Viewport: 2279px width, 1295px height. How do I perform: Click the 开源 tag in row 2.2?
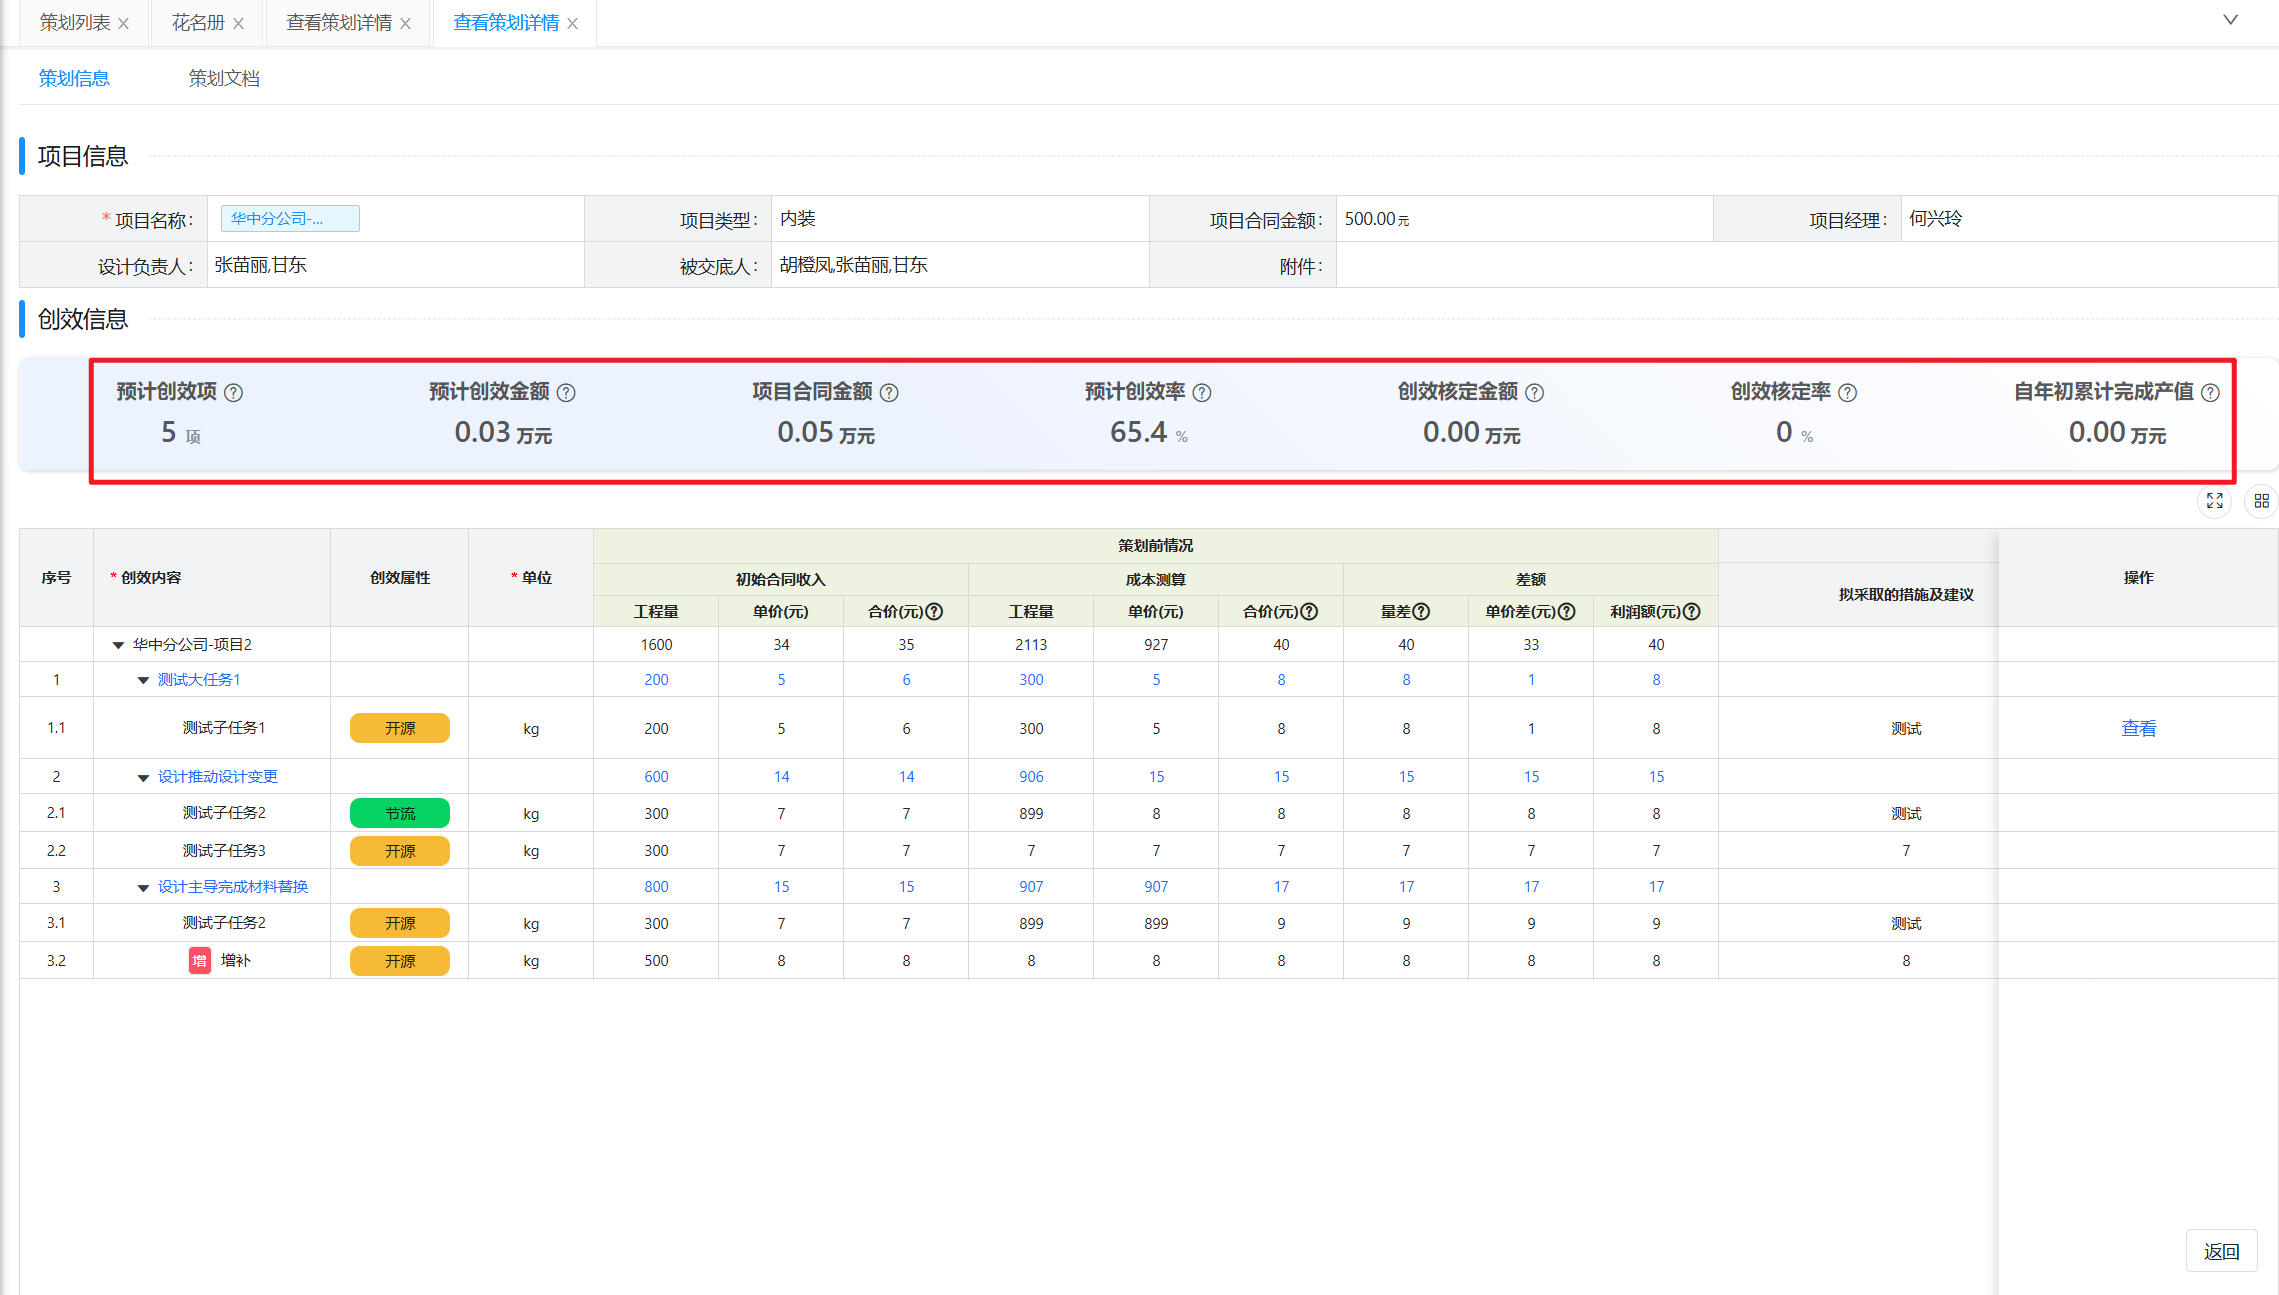(x=400, y=851)
